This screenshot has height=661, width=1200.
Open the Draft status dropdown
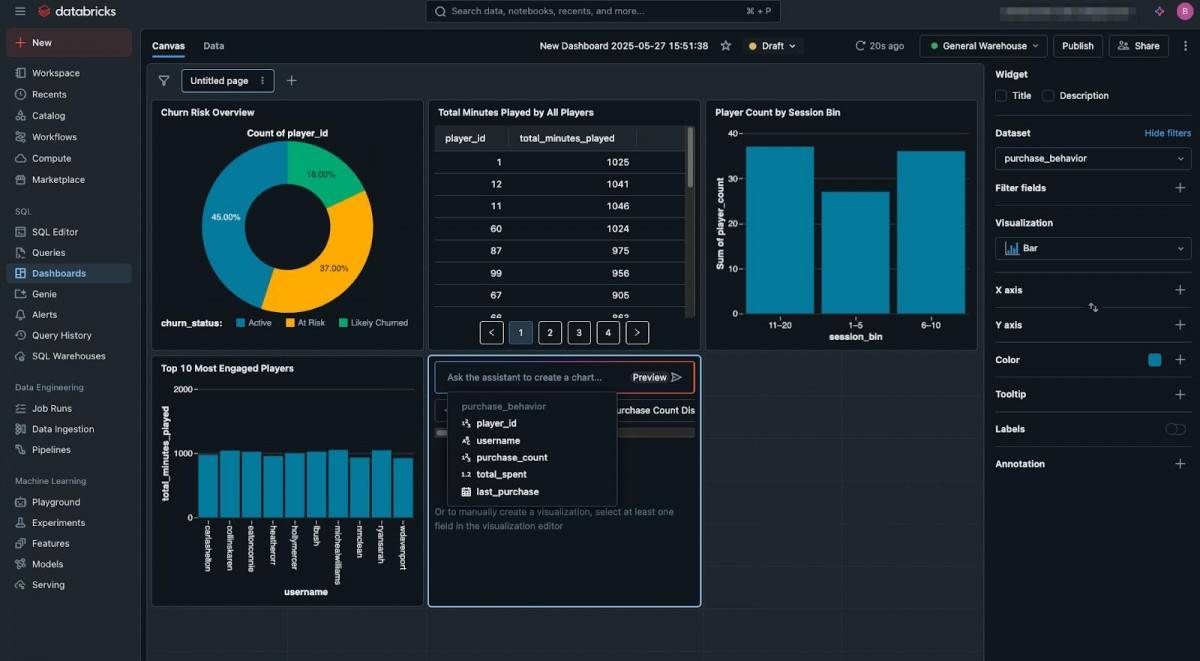[x=772, y=46]
